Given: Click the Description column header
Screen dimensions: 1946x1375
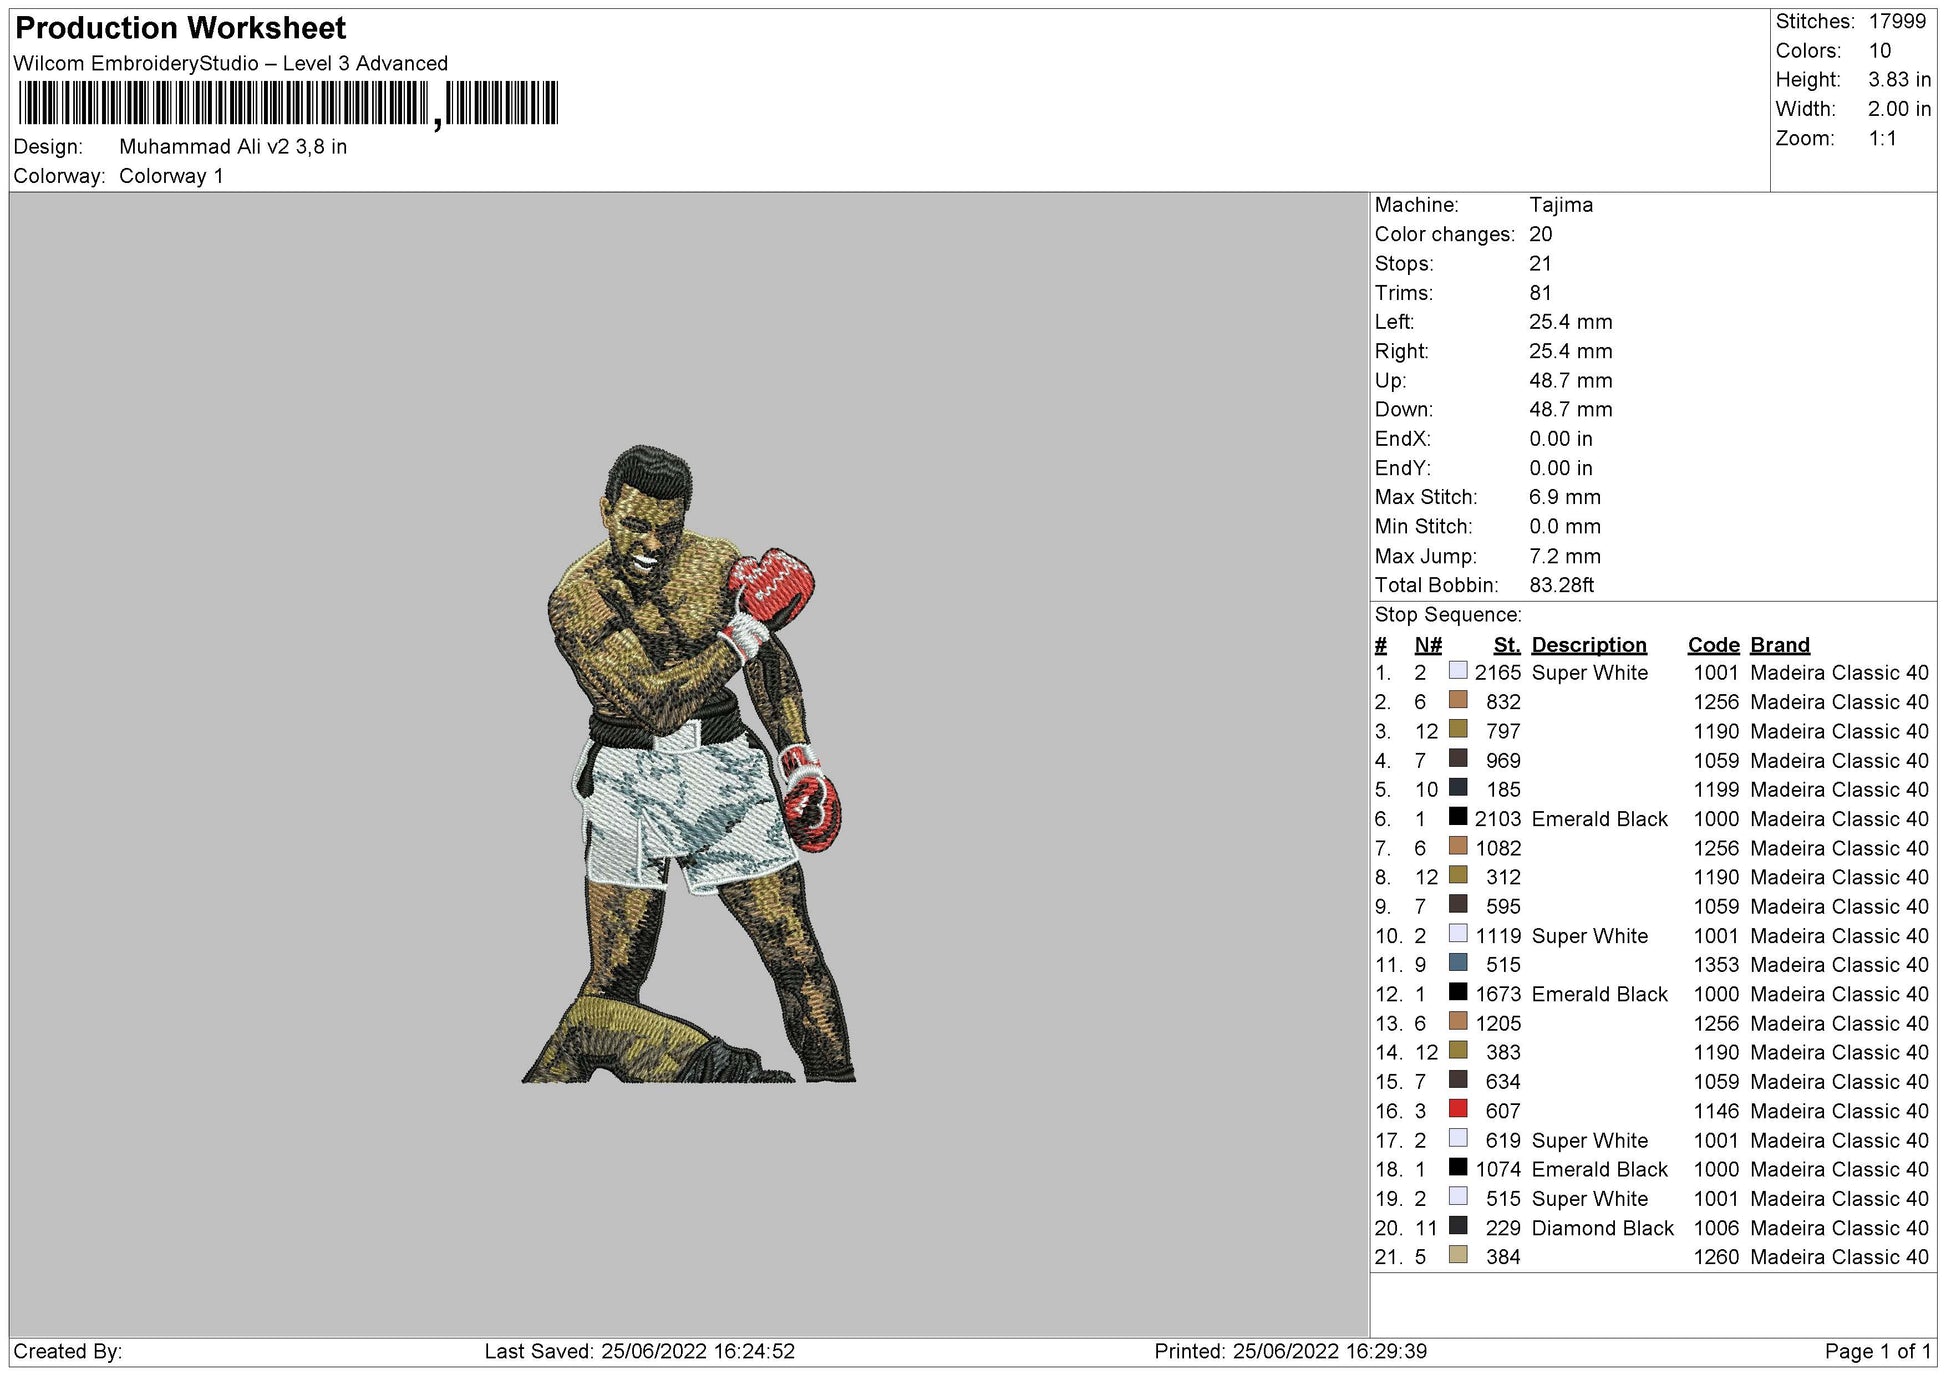Looking at the screenshot, I should 1588,645.
